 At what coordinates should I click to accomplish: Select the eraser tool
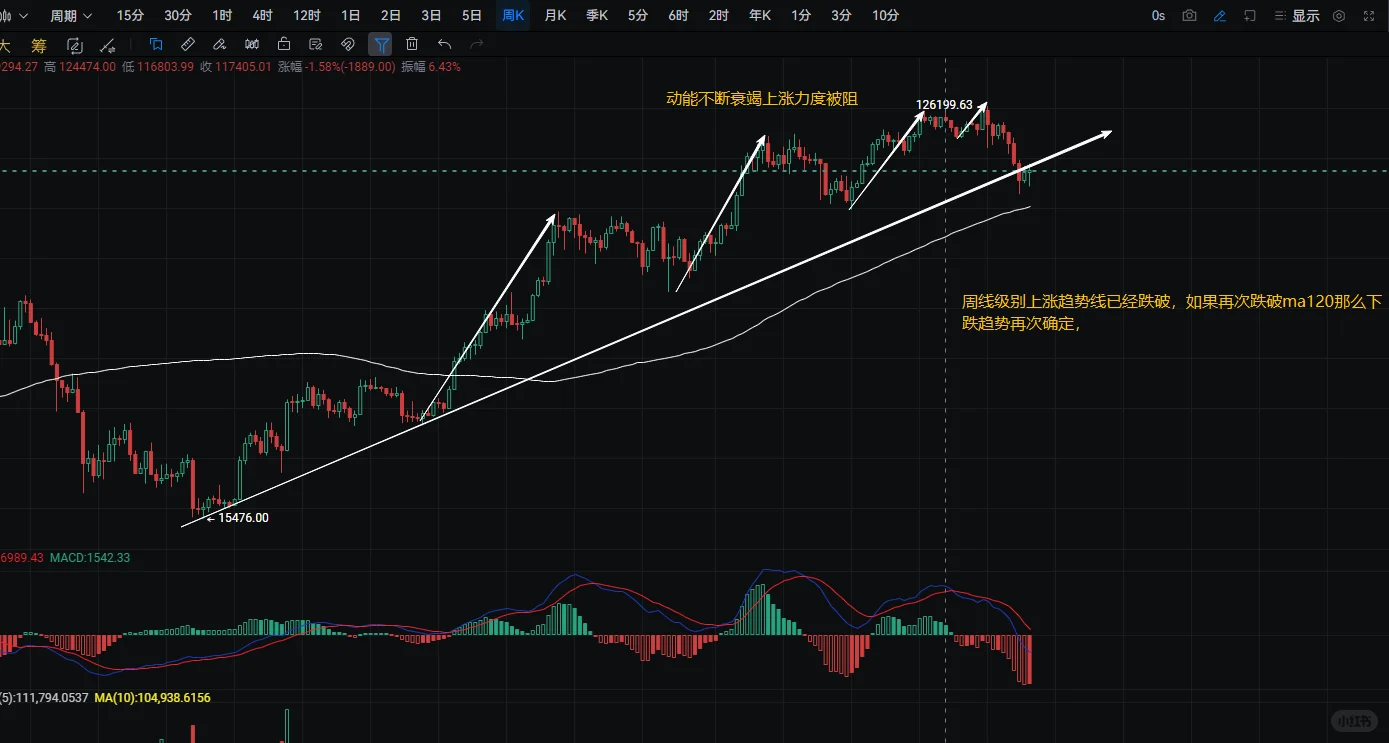tap(220, 44)
